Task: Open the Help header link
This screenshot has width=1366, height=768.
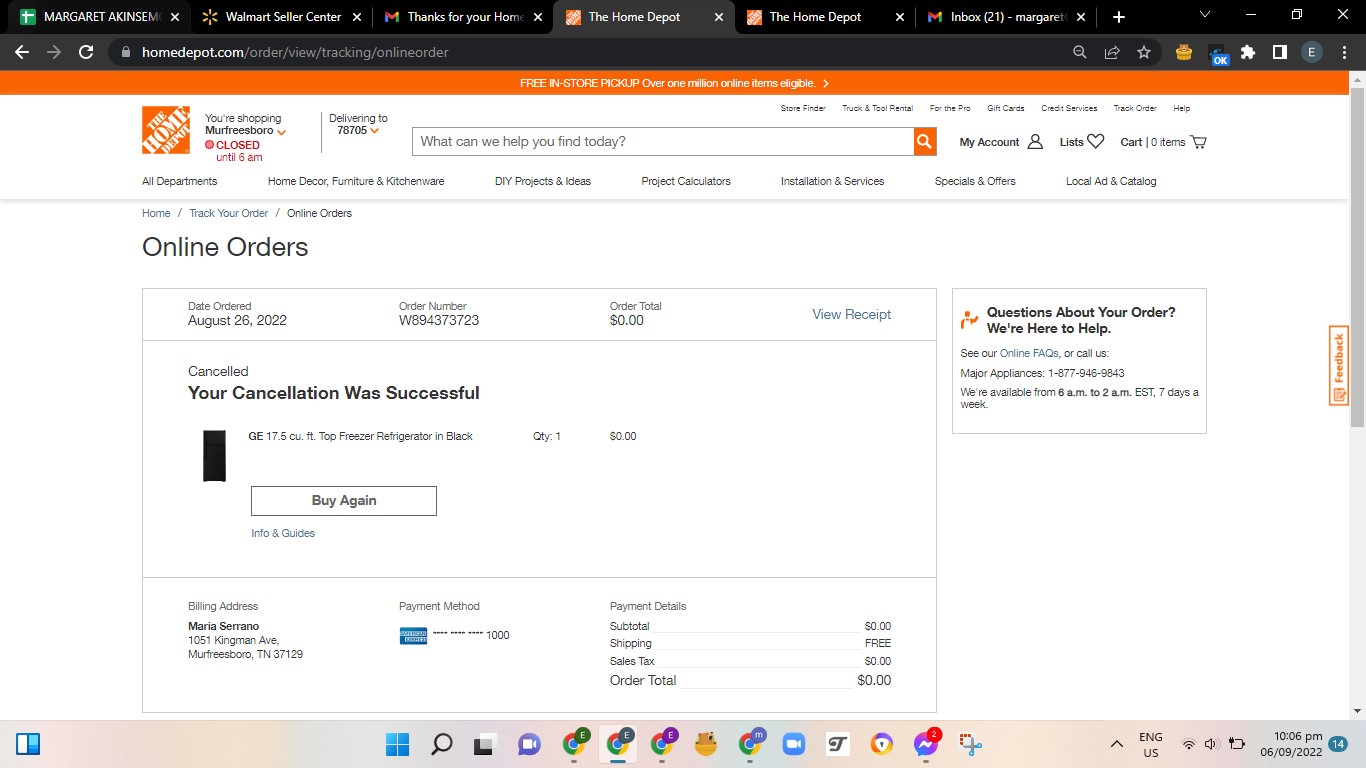Action: (1182, 108)
